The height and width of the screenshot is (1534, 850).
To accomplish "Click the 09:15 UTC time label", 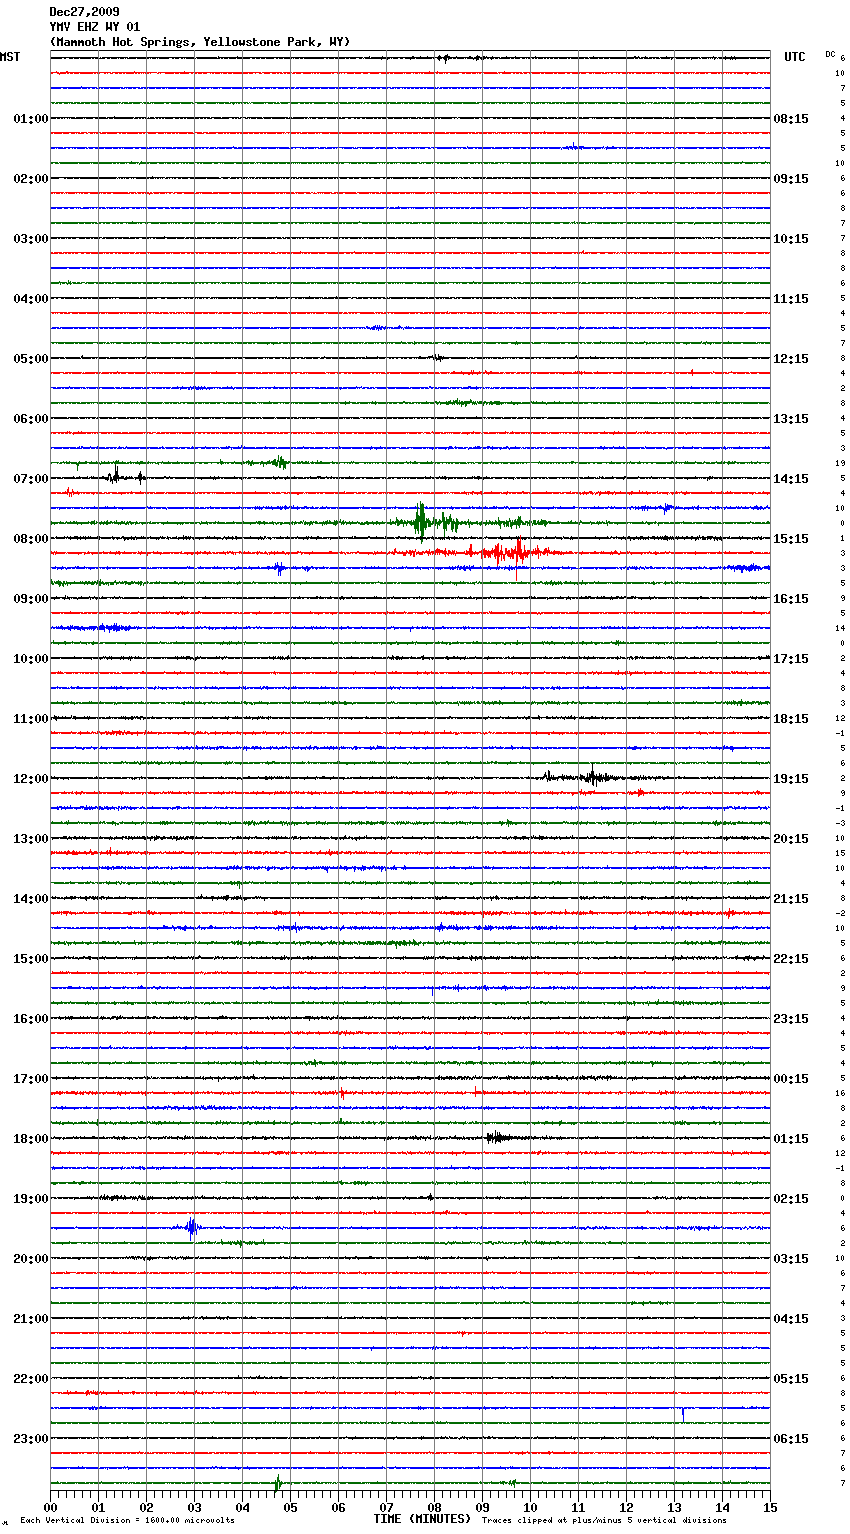I will point(791,179).
